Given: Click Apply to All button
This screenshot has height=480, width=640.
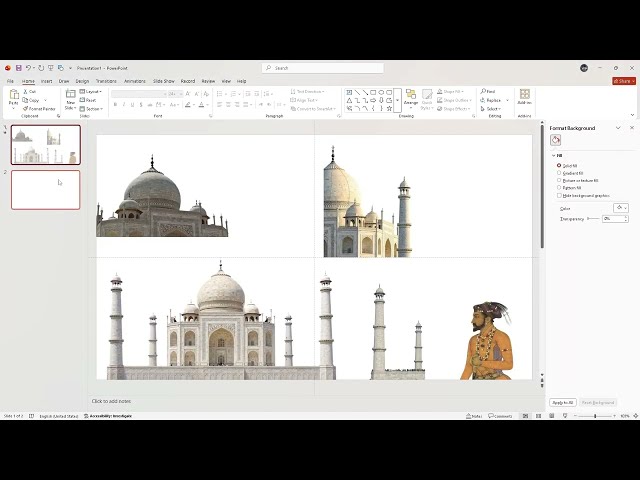Looking at the screenshot, I should click(x=563, y=402).
